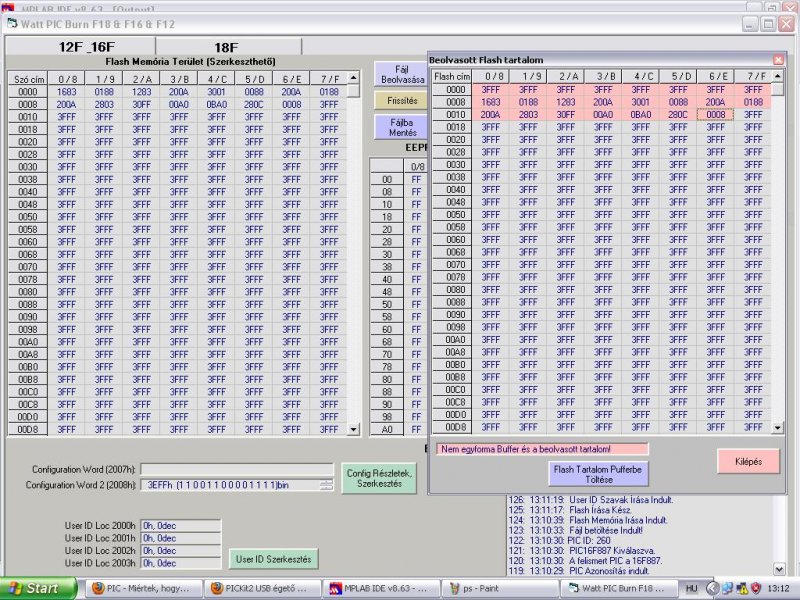Select cell 280C in buffer row 0008
800x600 pixels.
254,104
